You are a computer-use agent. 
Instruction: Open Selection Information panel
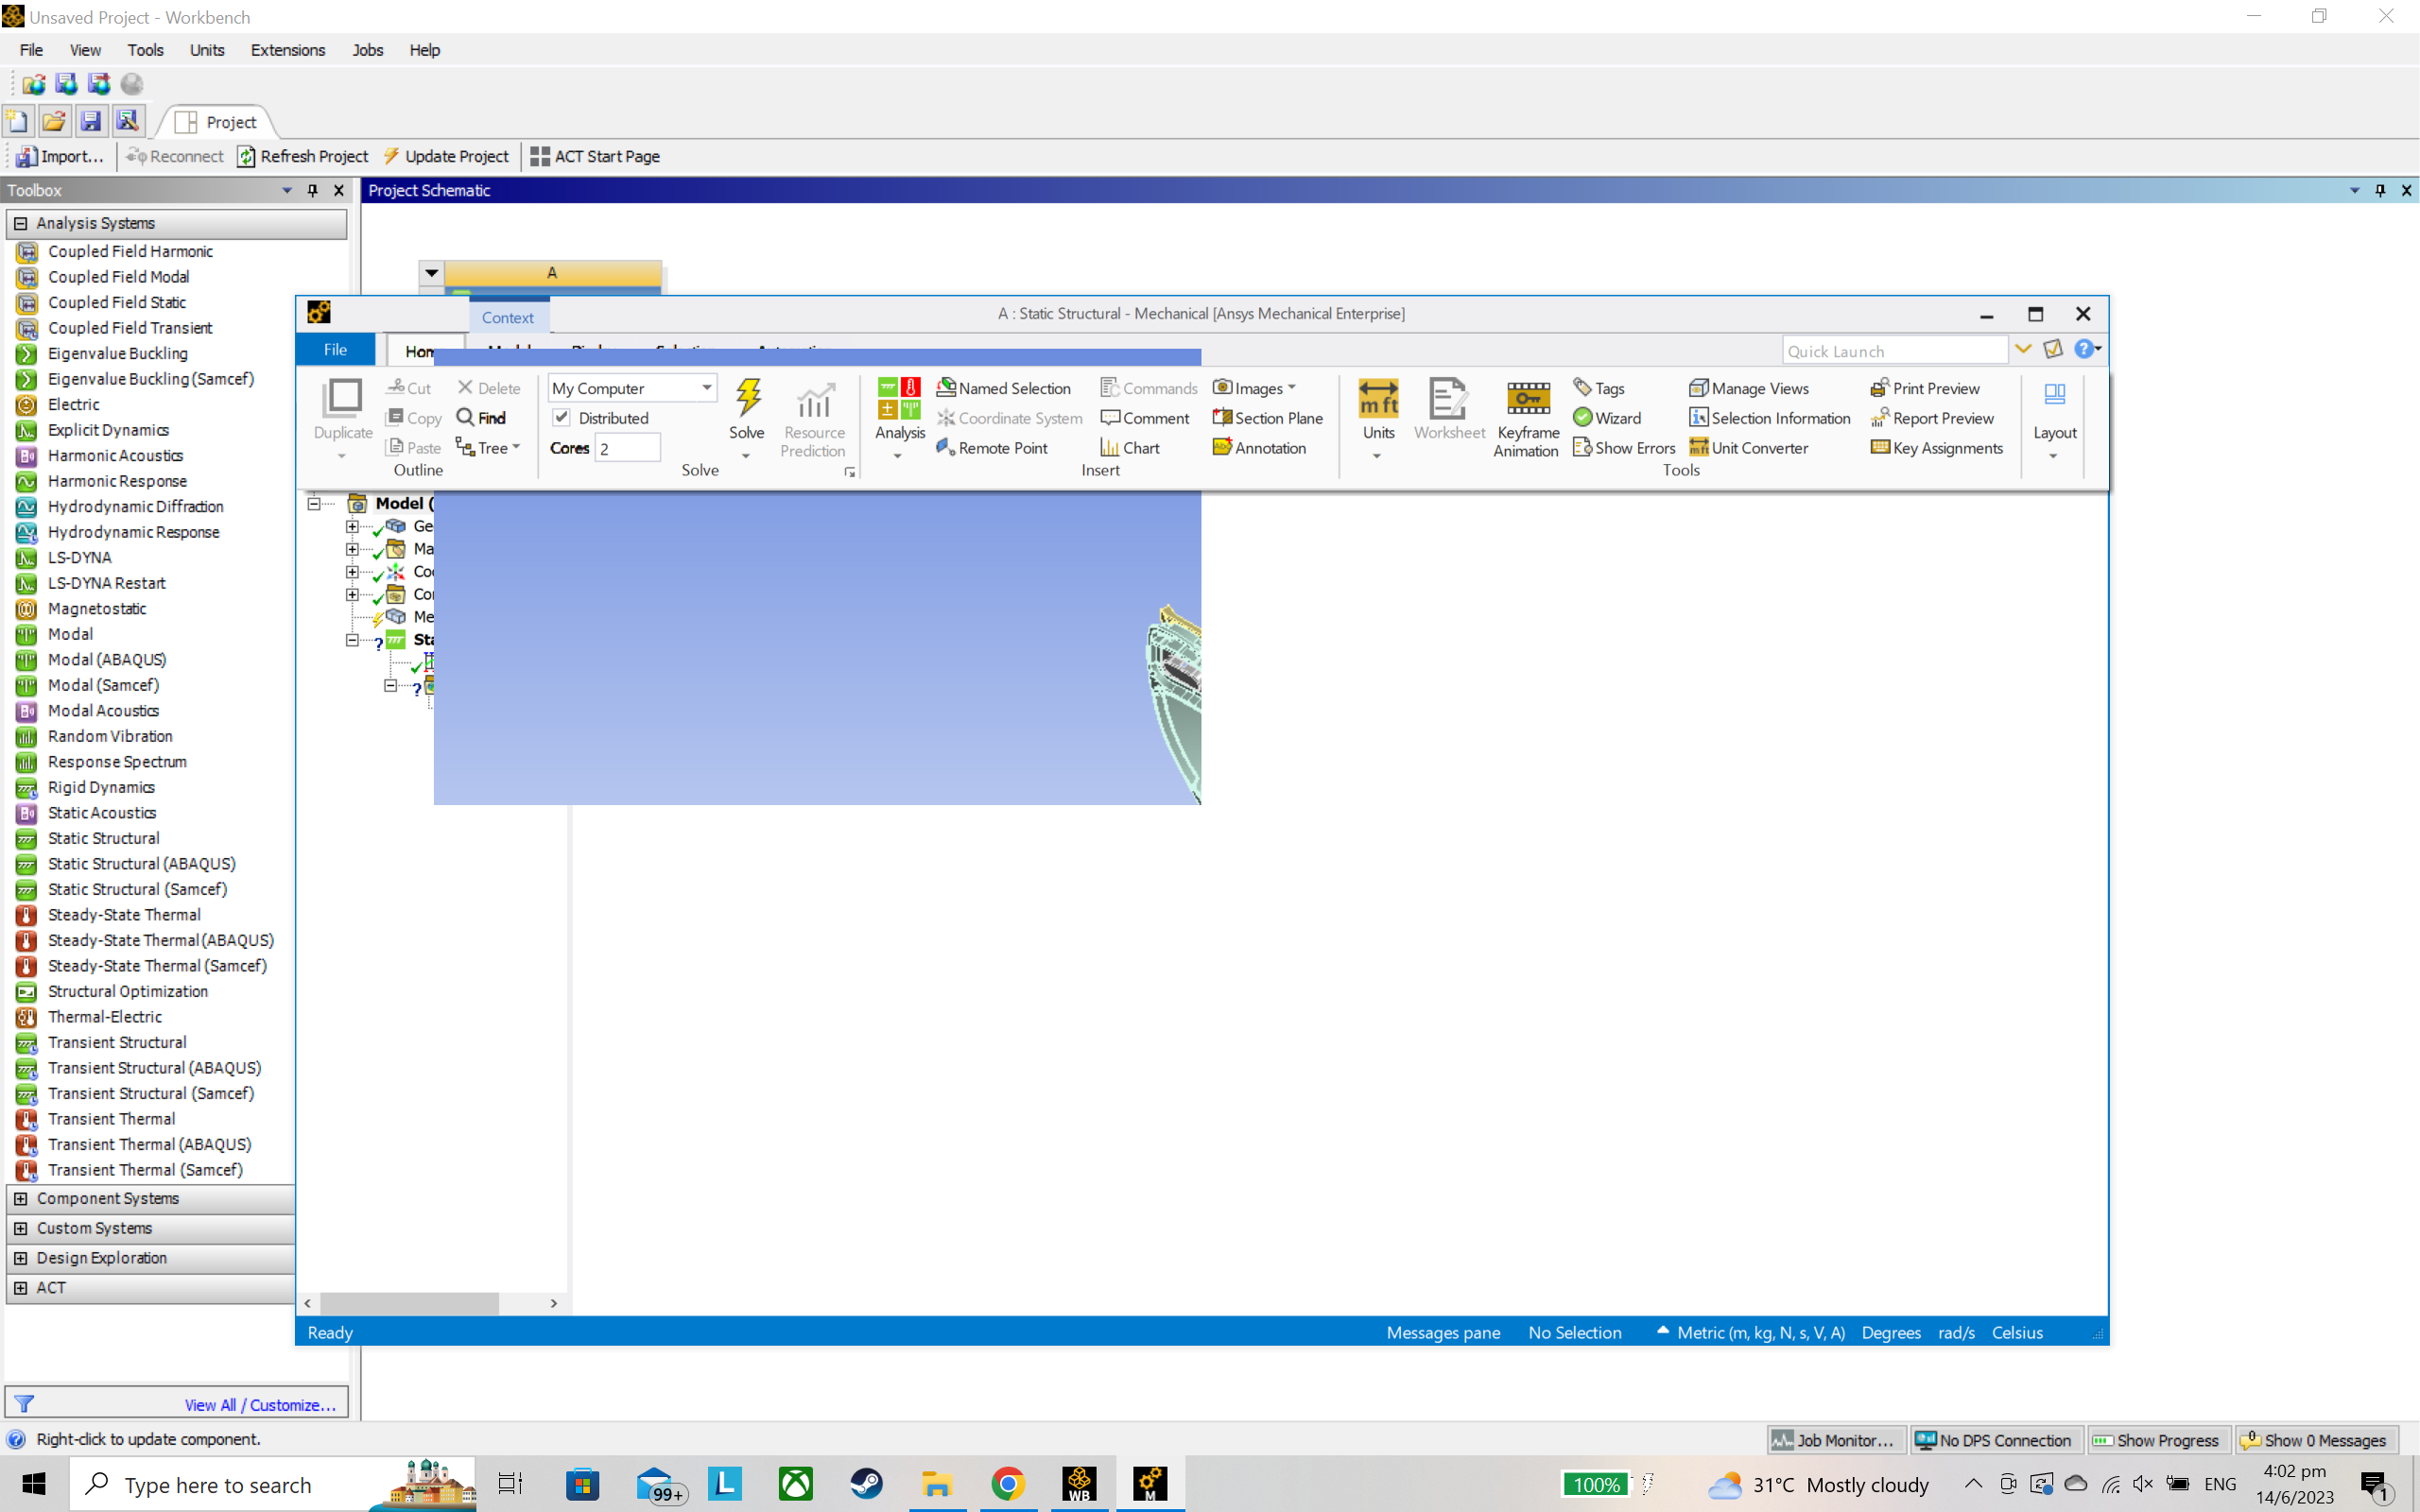[x=1769, y=418]
